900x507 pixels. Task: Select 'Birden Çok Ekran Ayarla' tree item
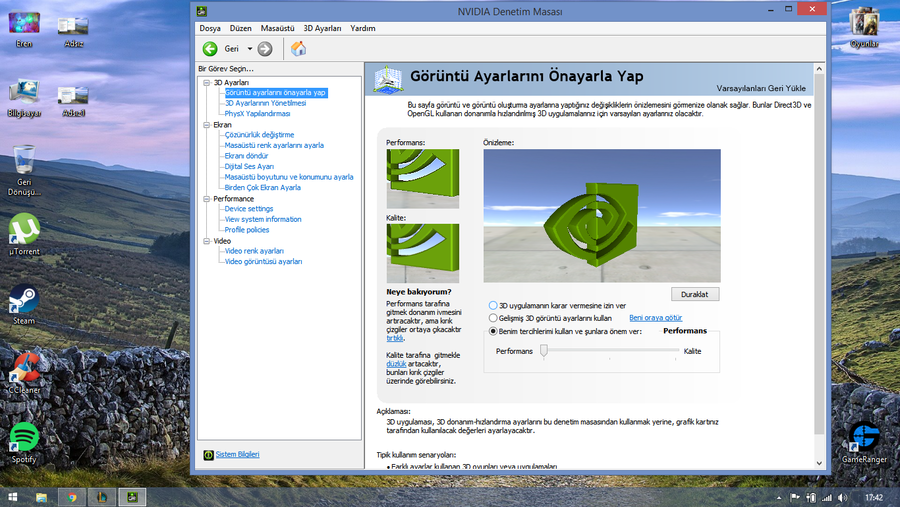[262, 188]
